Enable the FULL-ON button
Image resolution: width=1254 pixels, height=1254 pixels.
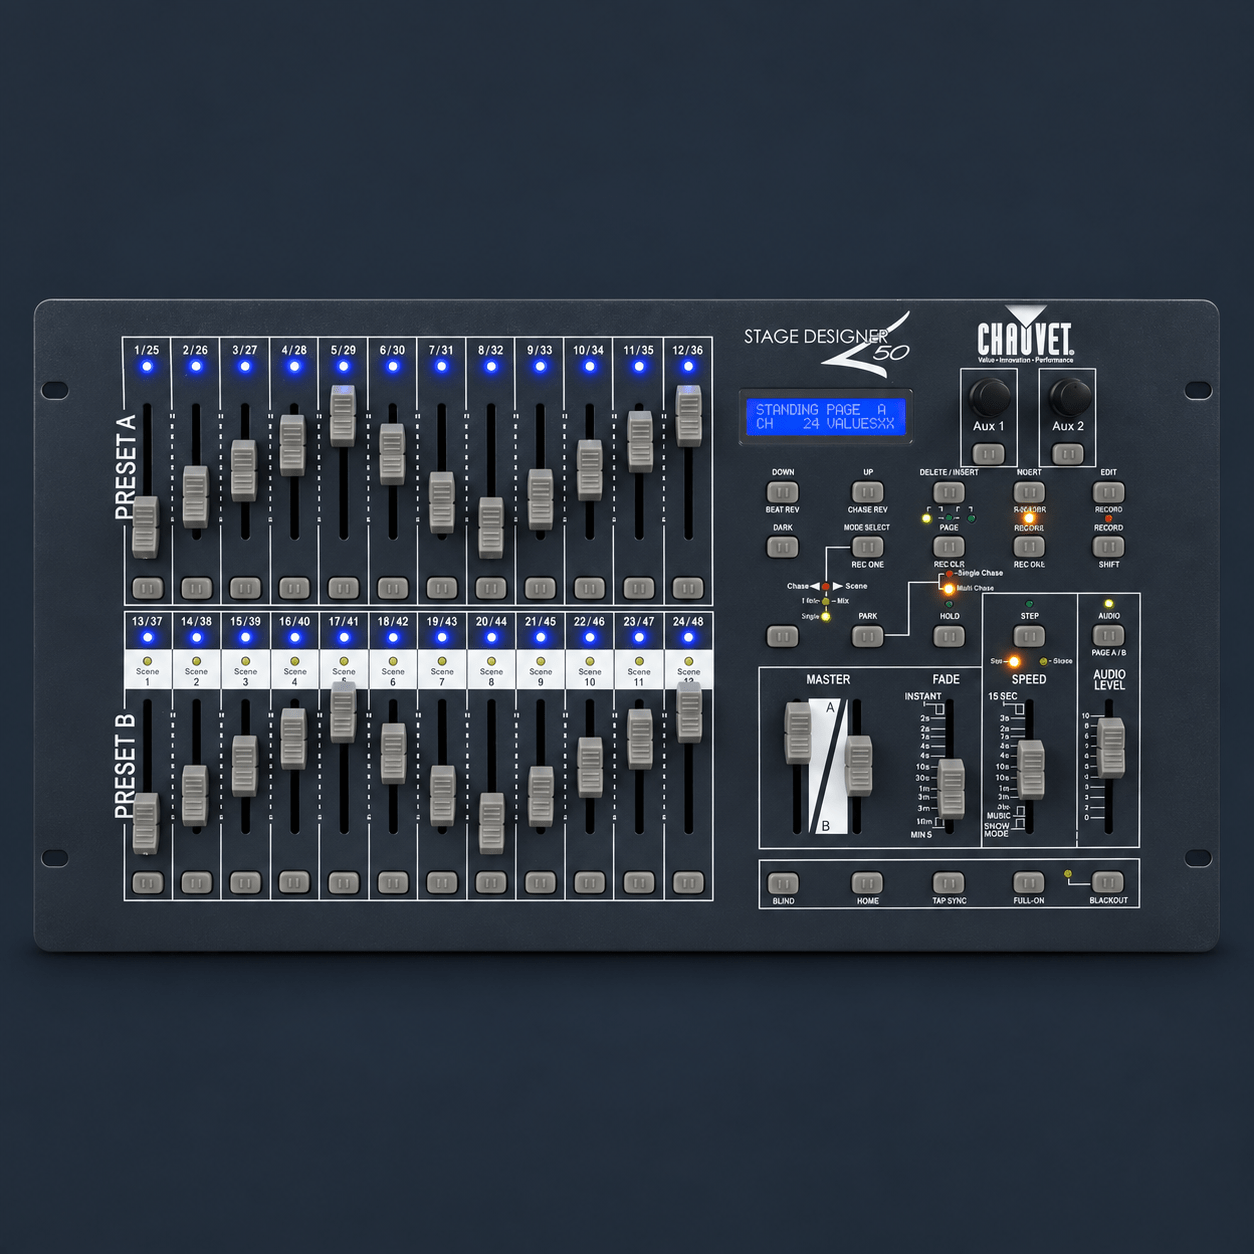coord(1029,883)
